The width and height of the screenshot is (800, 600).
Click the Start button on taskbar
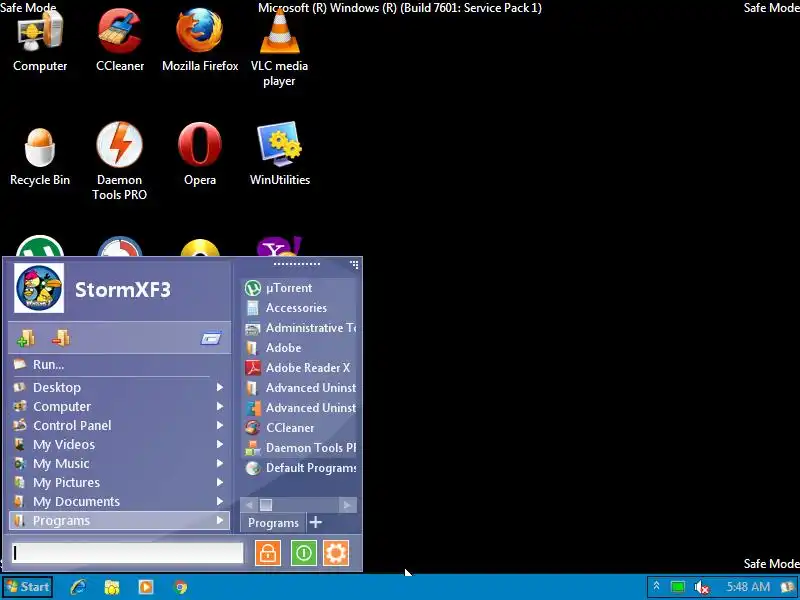click(x=27, y=587)
